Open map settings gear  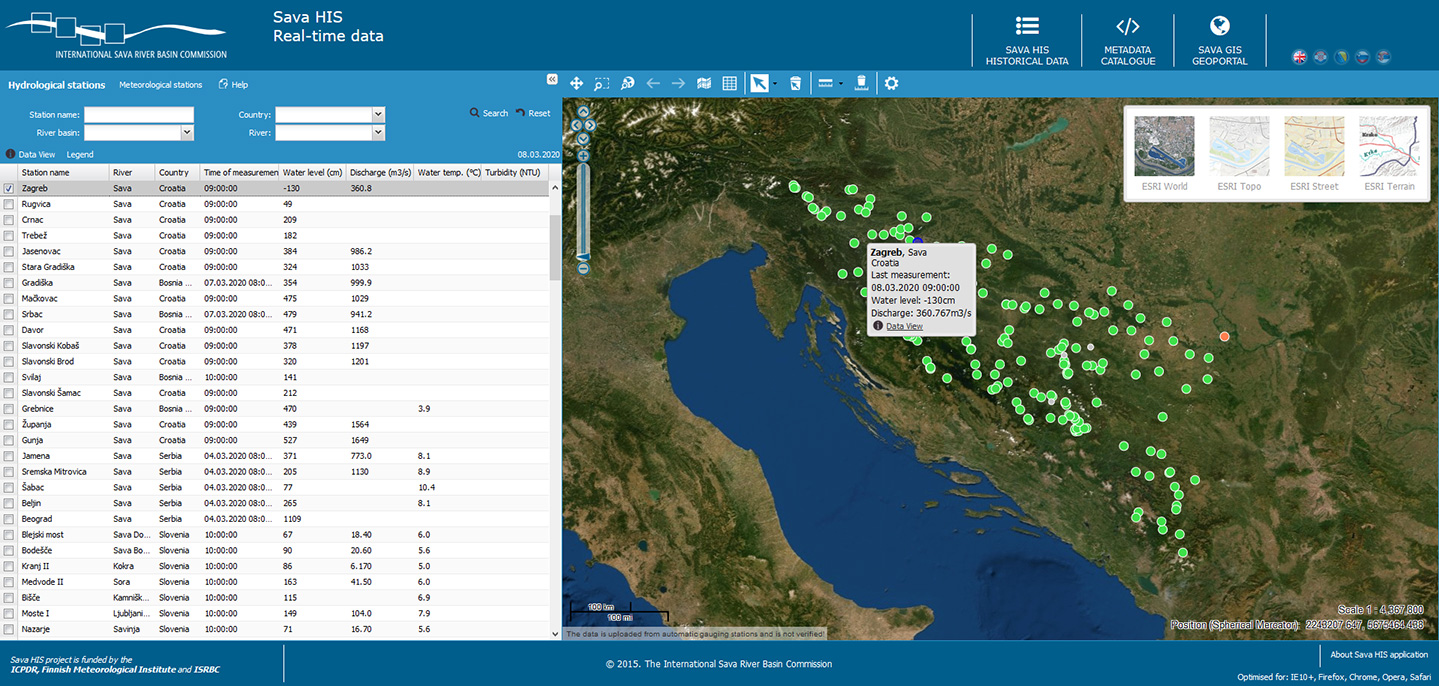coord(891,83)
